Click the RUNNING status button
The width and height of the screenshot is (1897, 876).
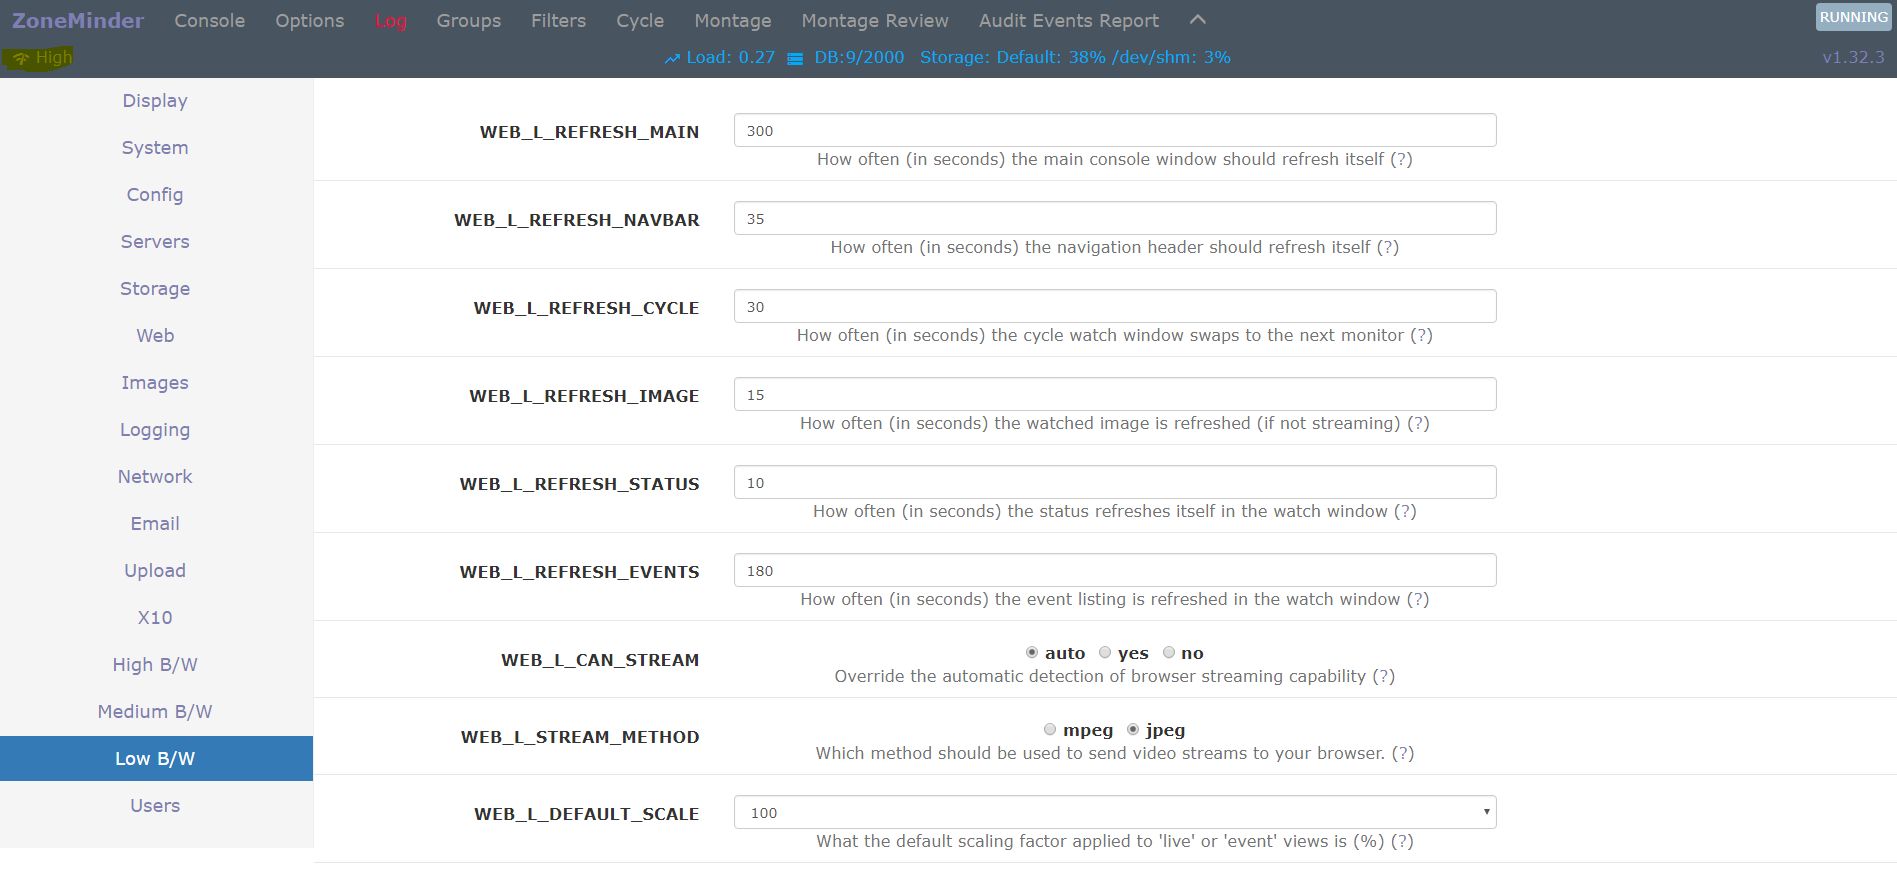pos(1853,17)
